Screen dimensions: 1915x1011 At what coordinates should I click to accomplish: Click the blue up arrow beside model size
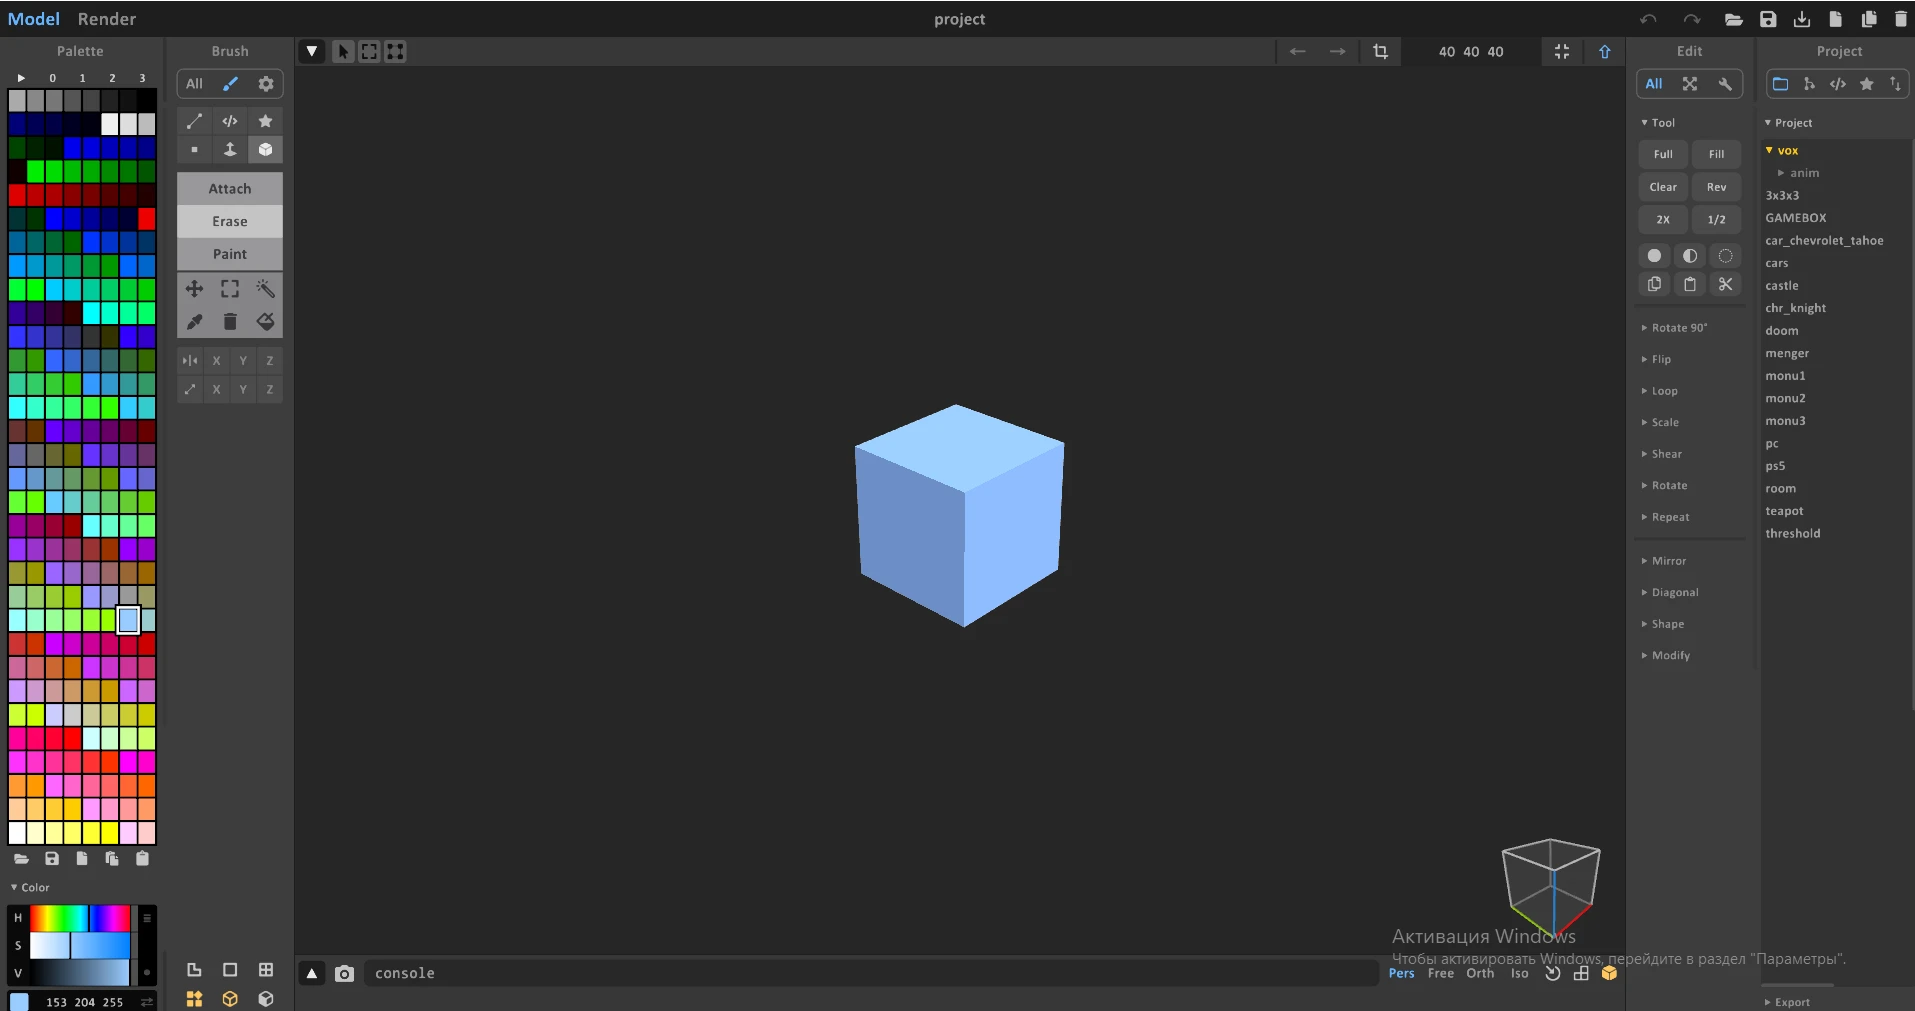click(x=1605, y=51)
